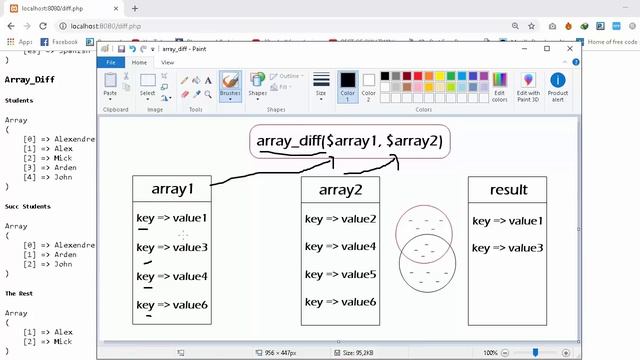640x360 pixels.
Task: Open a new browser tab
Action: (135, 9)
